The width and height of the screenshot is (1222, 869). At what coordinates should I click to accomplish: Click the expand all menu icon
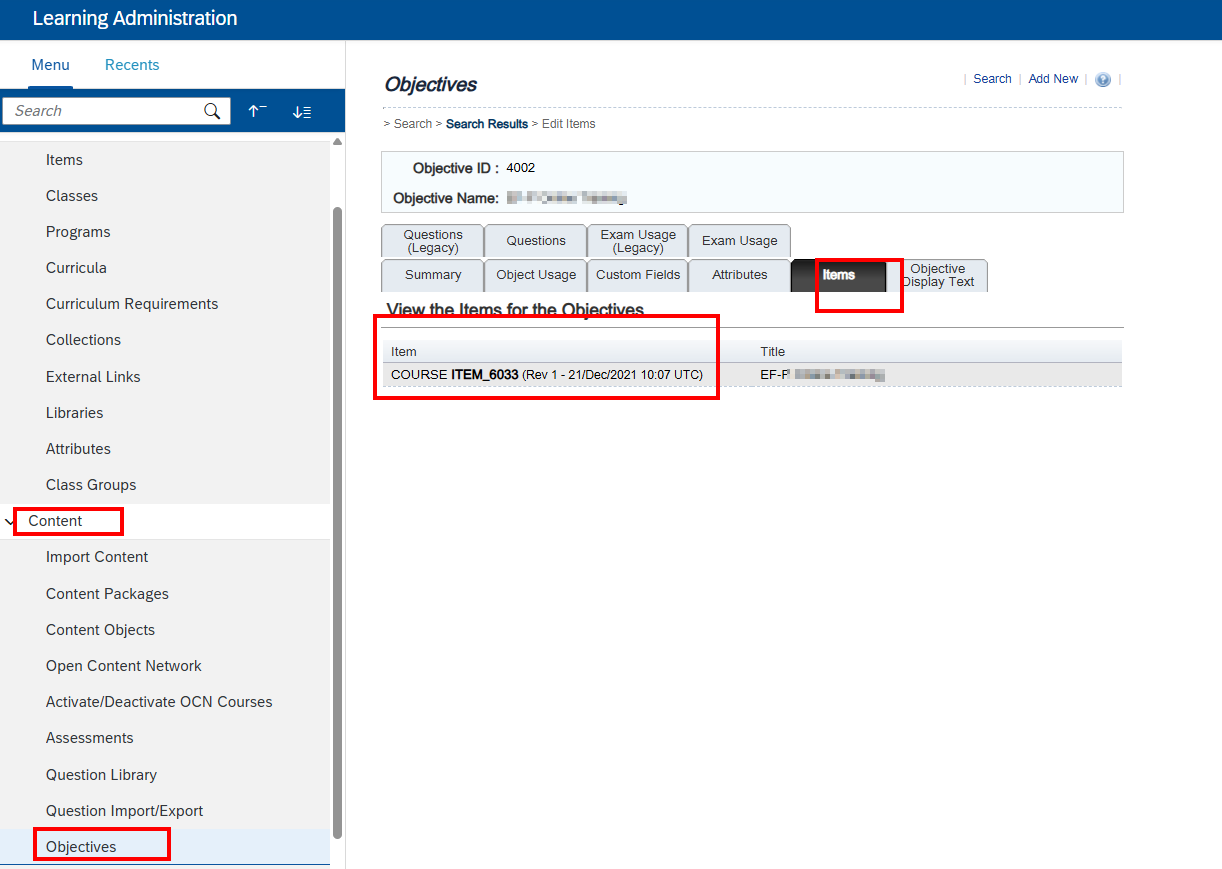302,111
